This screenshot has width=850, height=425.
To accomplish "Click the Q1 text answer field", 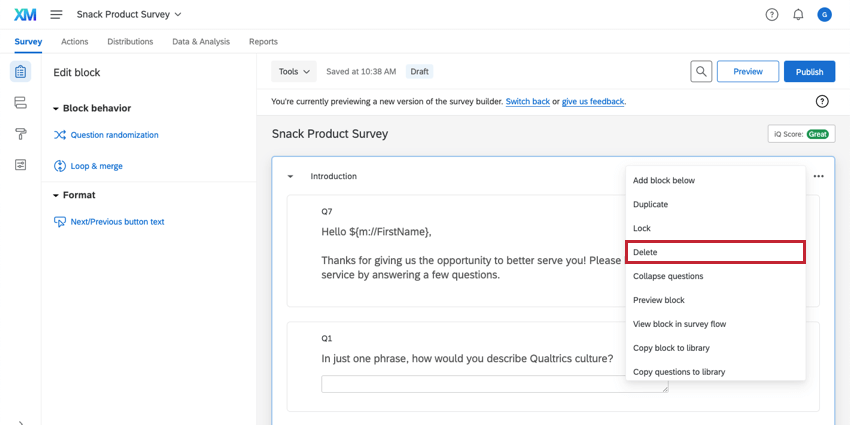I will (495, 384).
